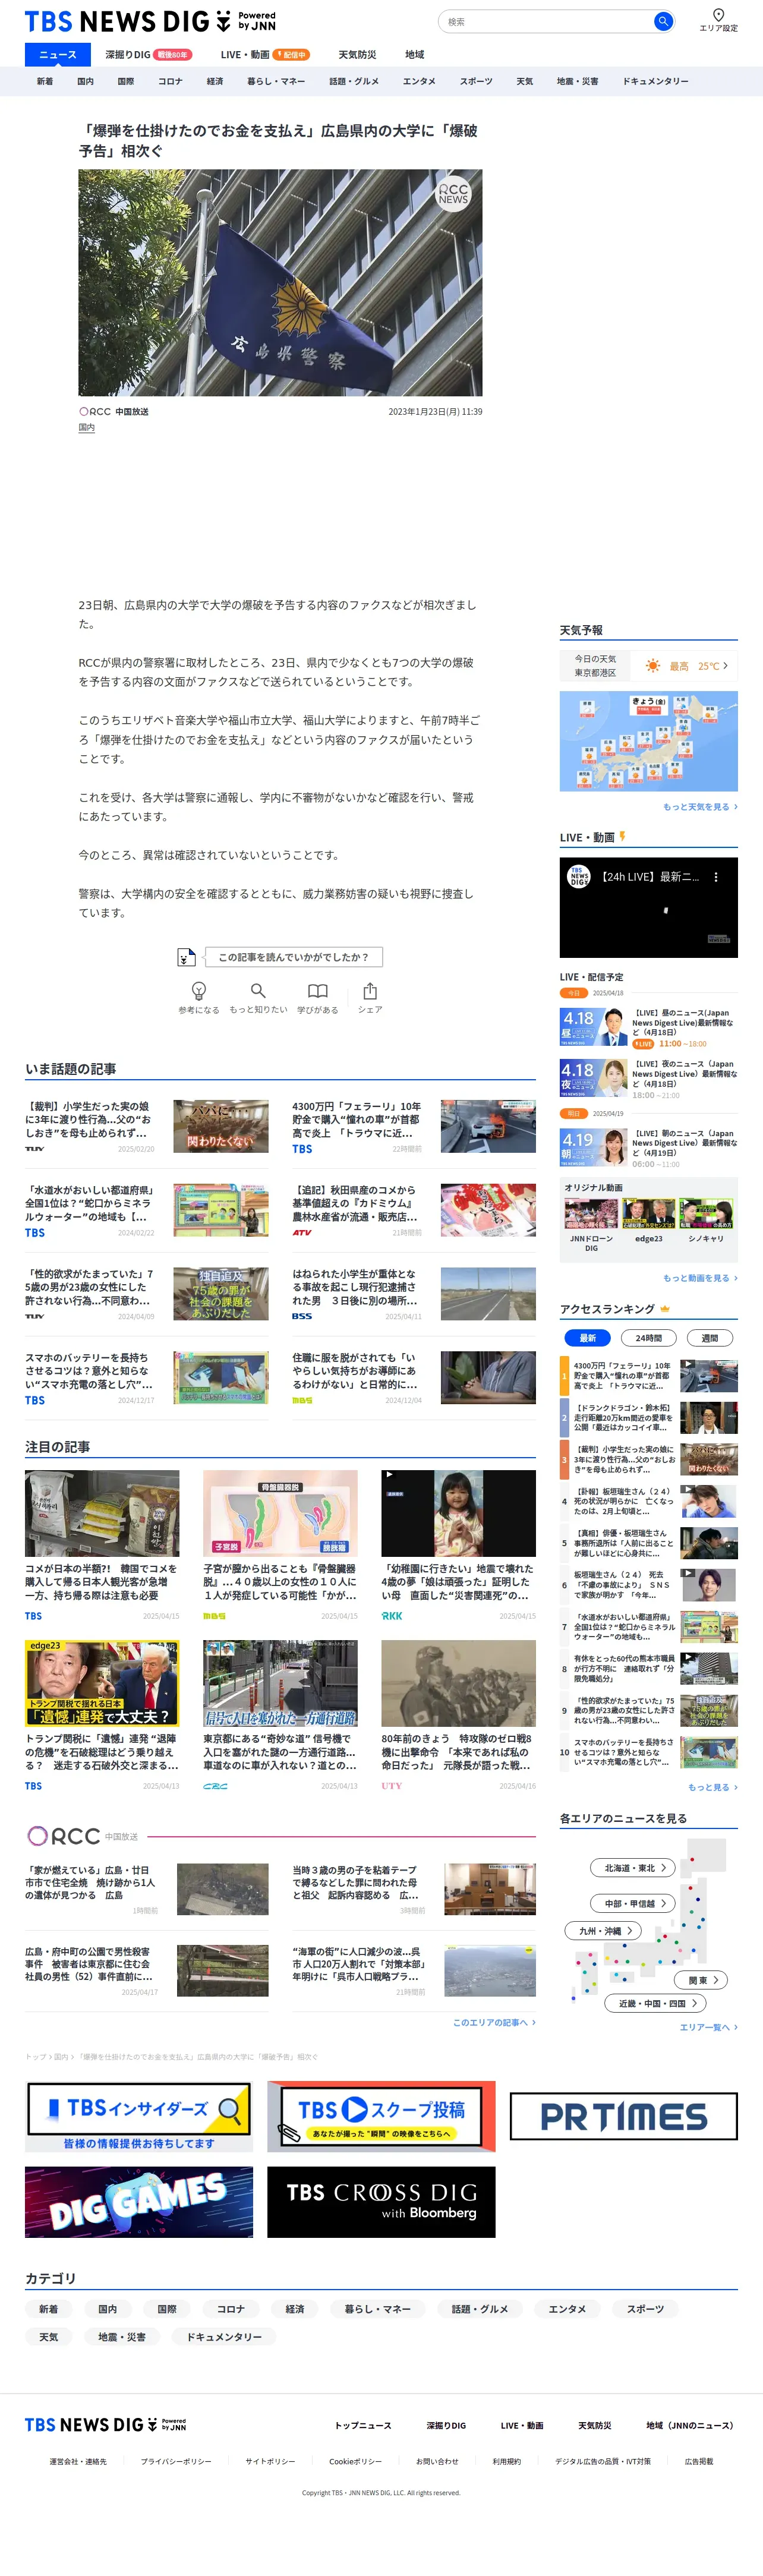Follow the もっと天気を見る link
The height and width of the screenshot is (2576, 763).
tap(700, 807)
